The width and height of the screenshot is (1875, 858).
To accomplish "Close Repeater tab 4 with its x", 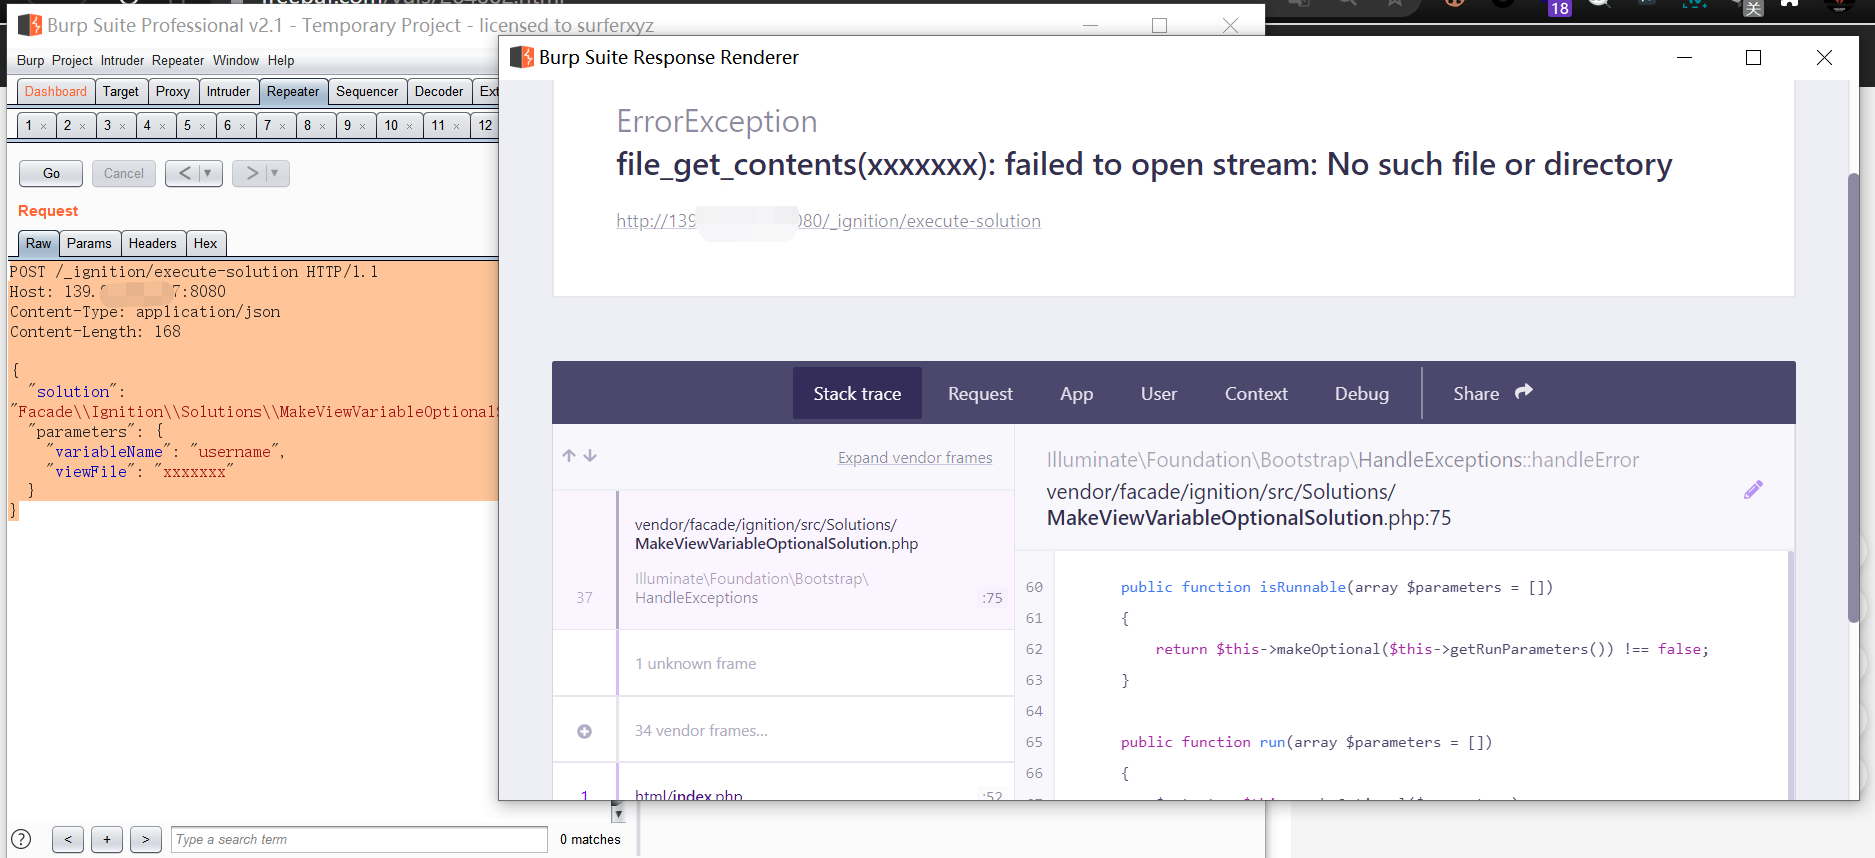I will tap(162, 126).
